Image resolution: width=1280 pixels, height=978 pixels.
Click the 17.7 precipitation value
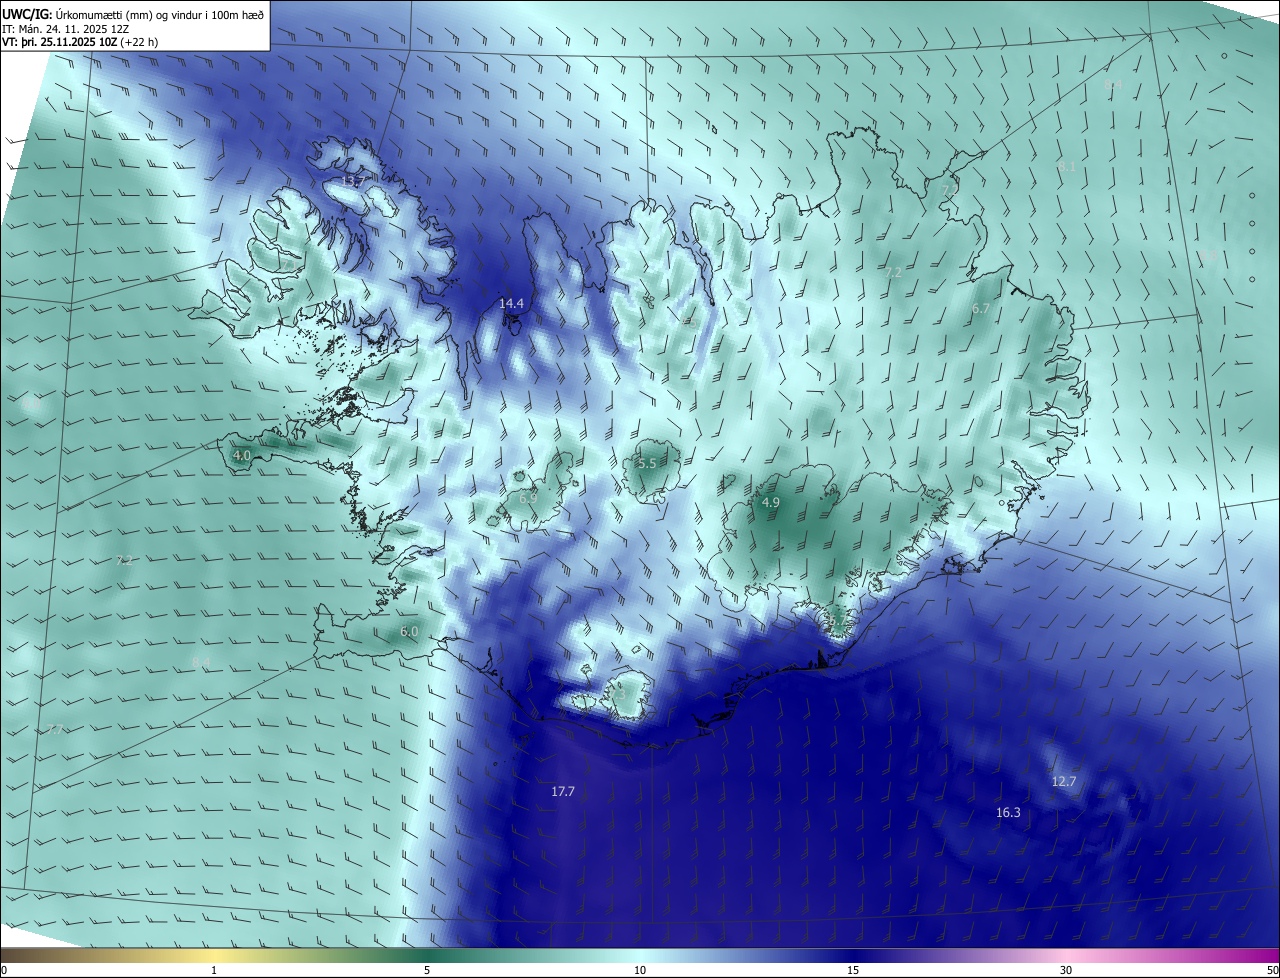(563, 791)
